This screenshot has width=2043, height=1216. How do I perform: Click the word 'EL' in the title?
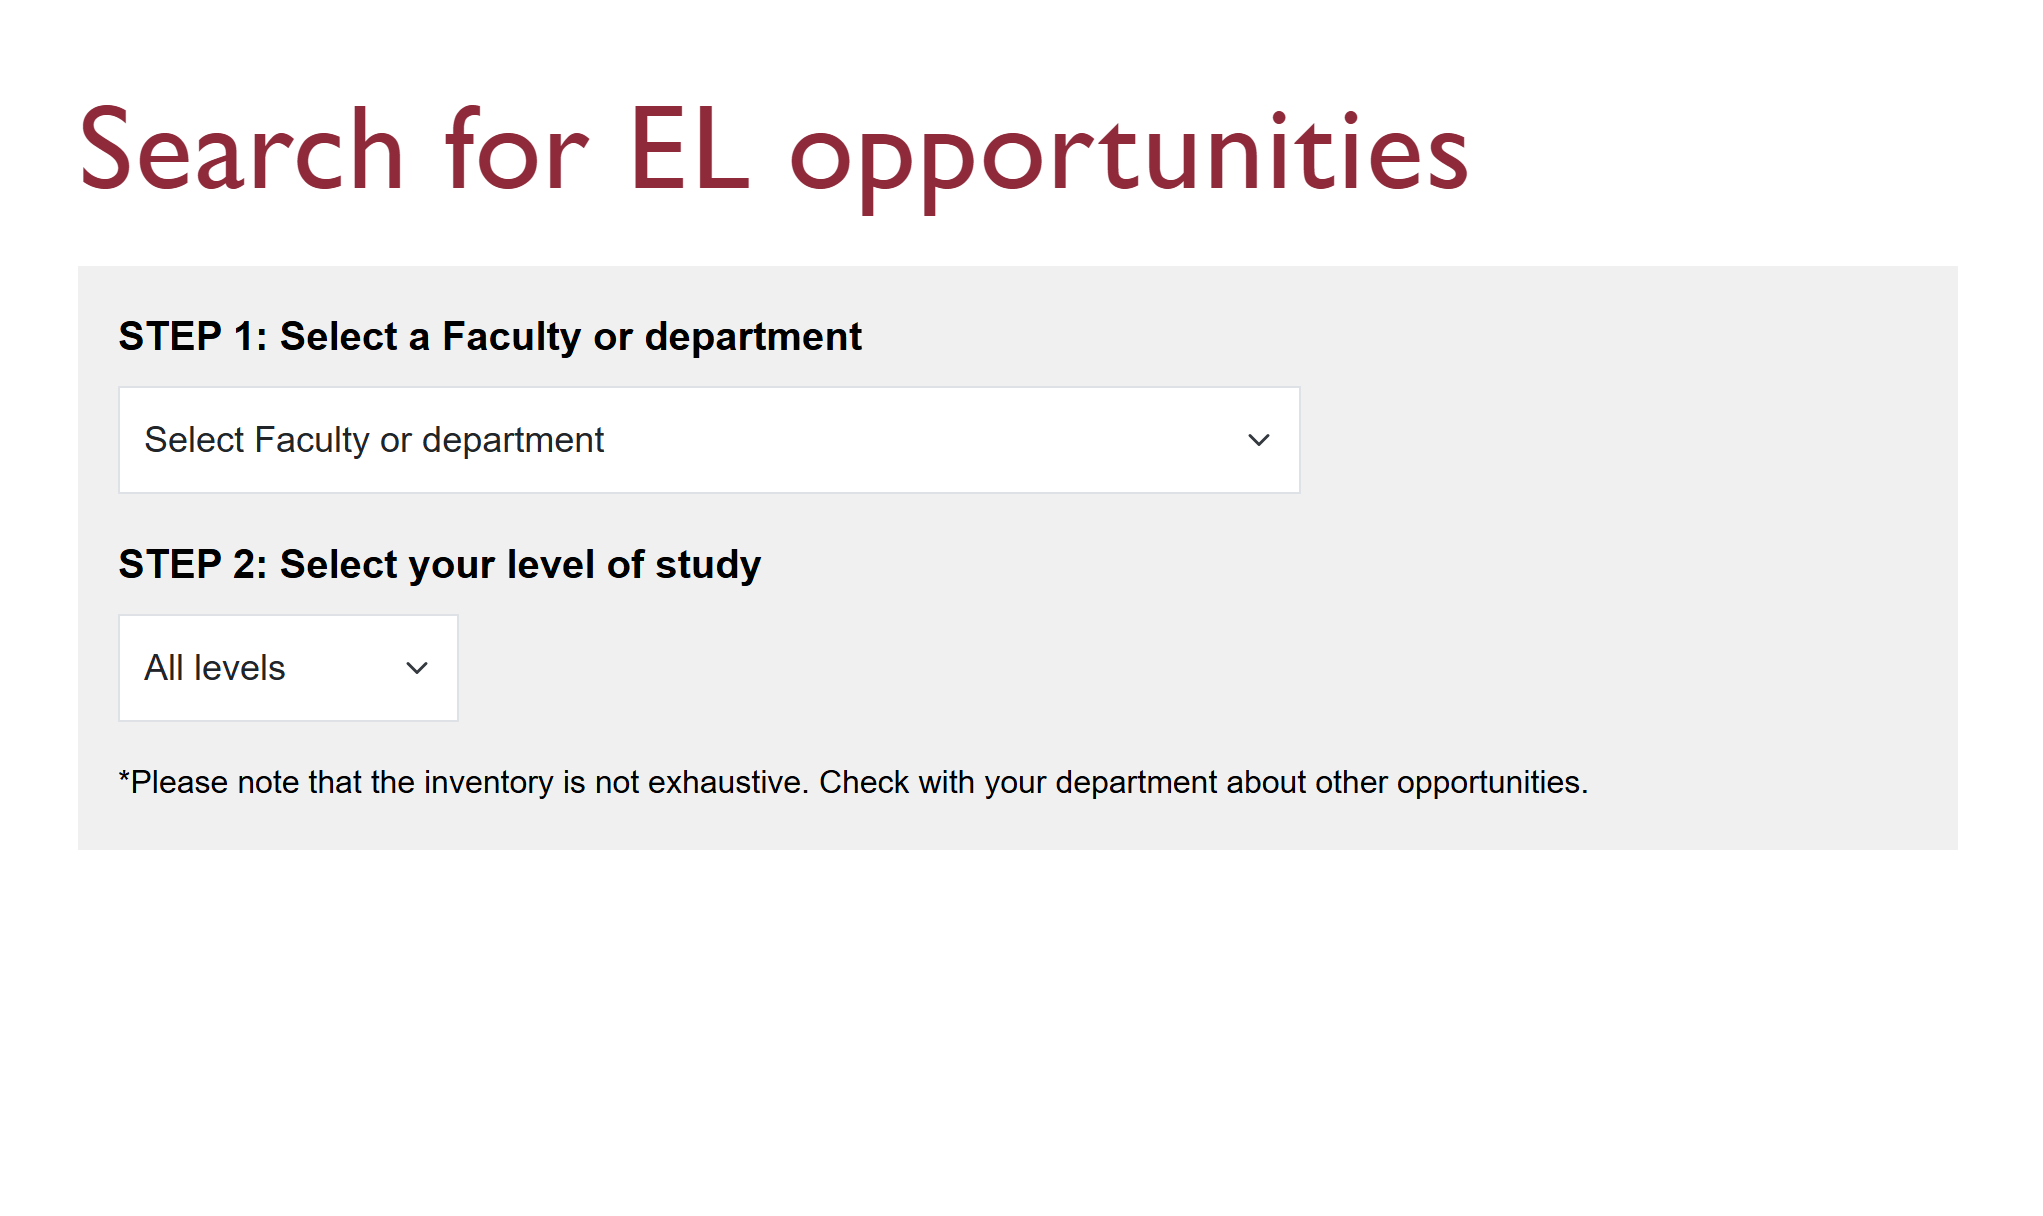[689, 150]
